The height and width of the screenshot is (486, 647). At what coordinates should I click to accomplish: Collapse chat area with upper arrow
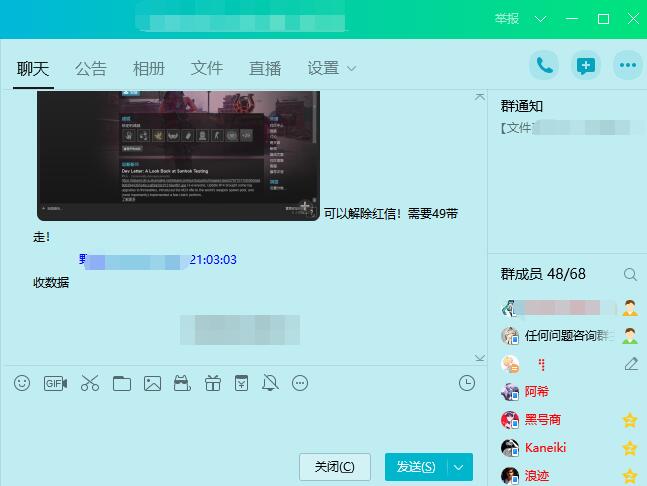click(479, 97)
